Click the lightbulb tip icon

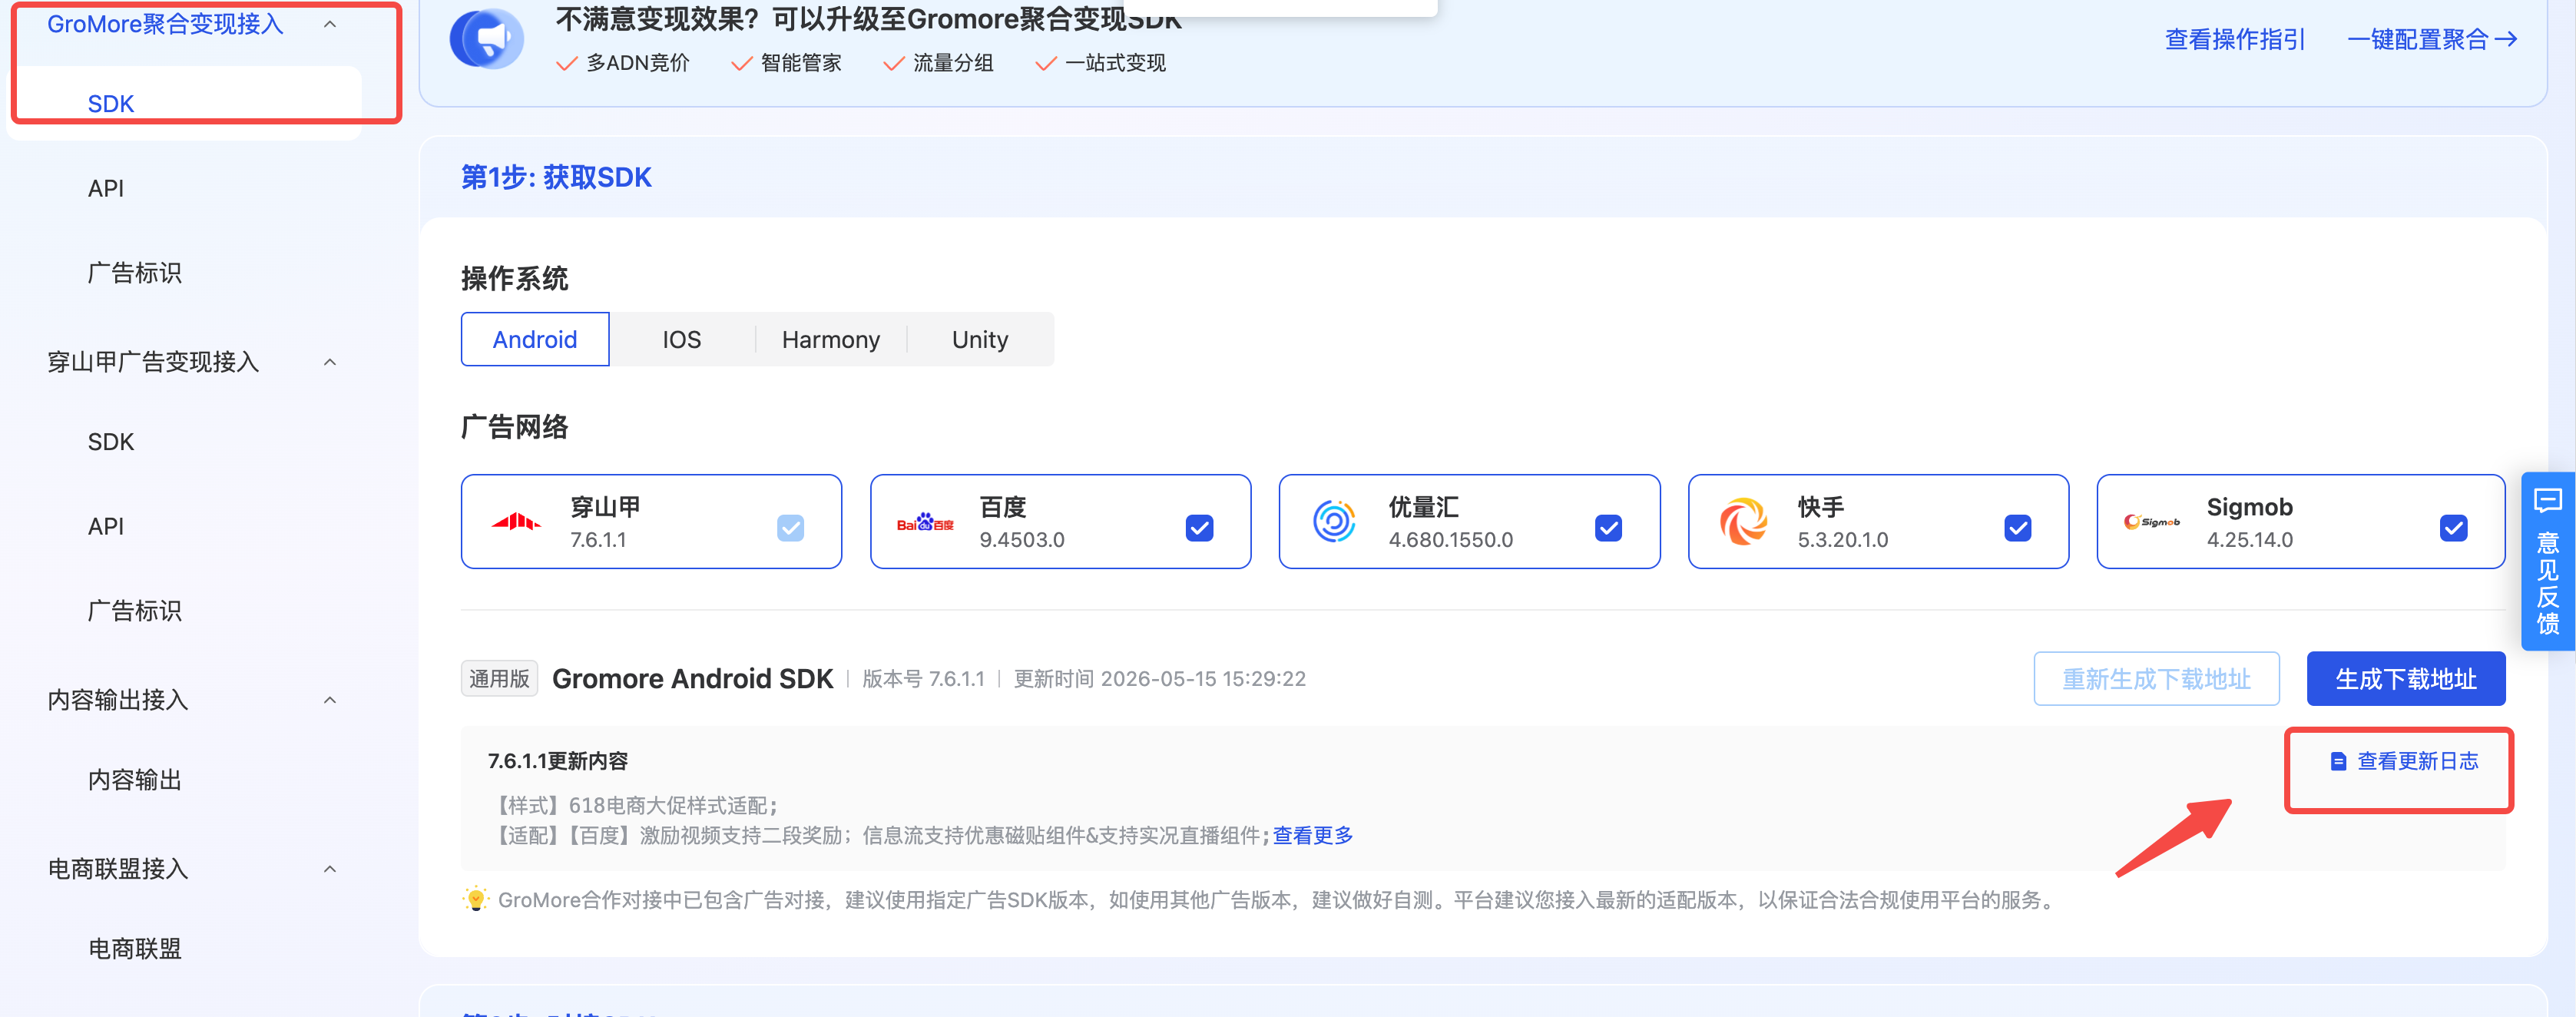pyautogui.click(x=476, y=899)
